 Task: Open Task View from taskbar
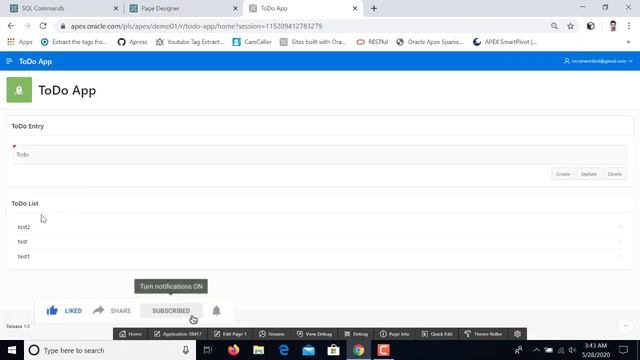tap(208, 350)
